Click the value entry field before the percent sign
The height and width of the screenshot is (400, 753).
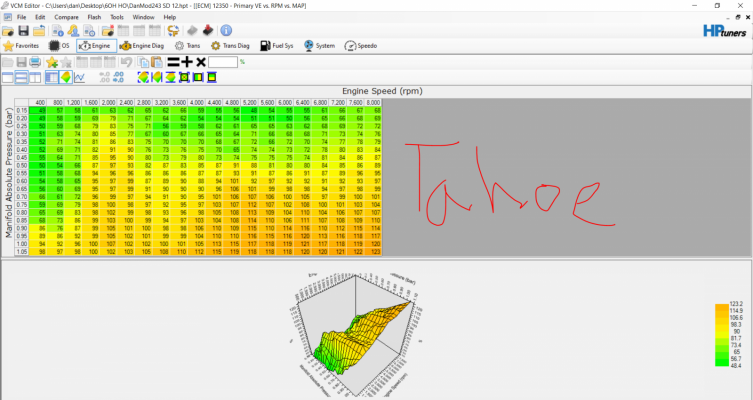click(223, 62)
